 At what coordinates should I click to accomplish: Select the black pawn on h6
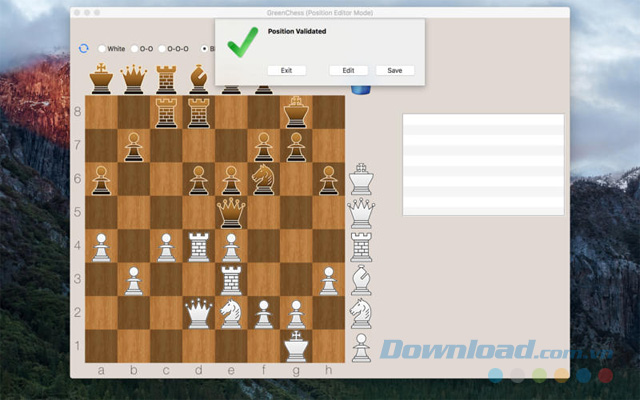[329, 180]
